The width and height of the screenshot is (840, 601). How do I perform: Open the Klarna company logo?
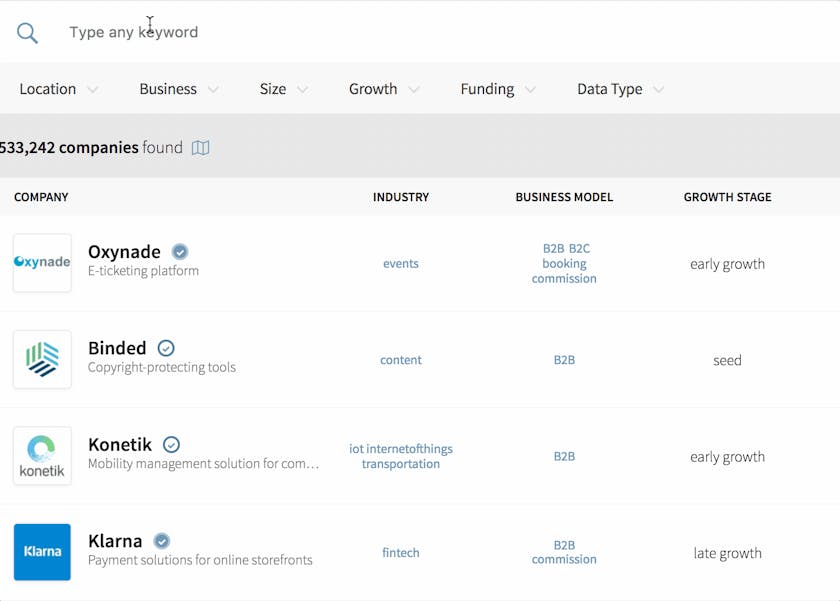[x=42, y=552]
